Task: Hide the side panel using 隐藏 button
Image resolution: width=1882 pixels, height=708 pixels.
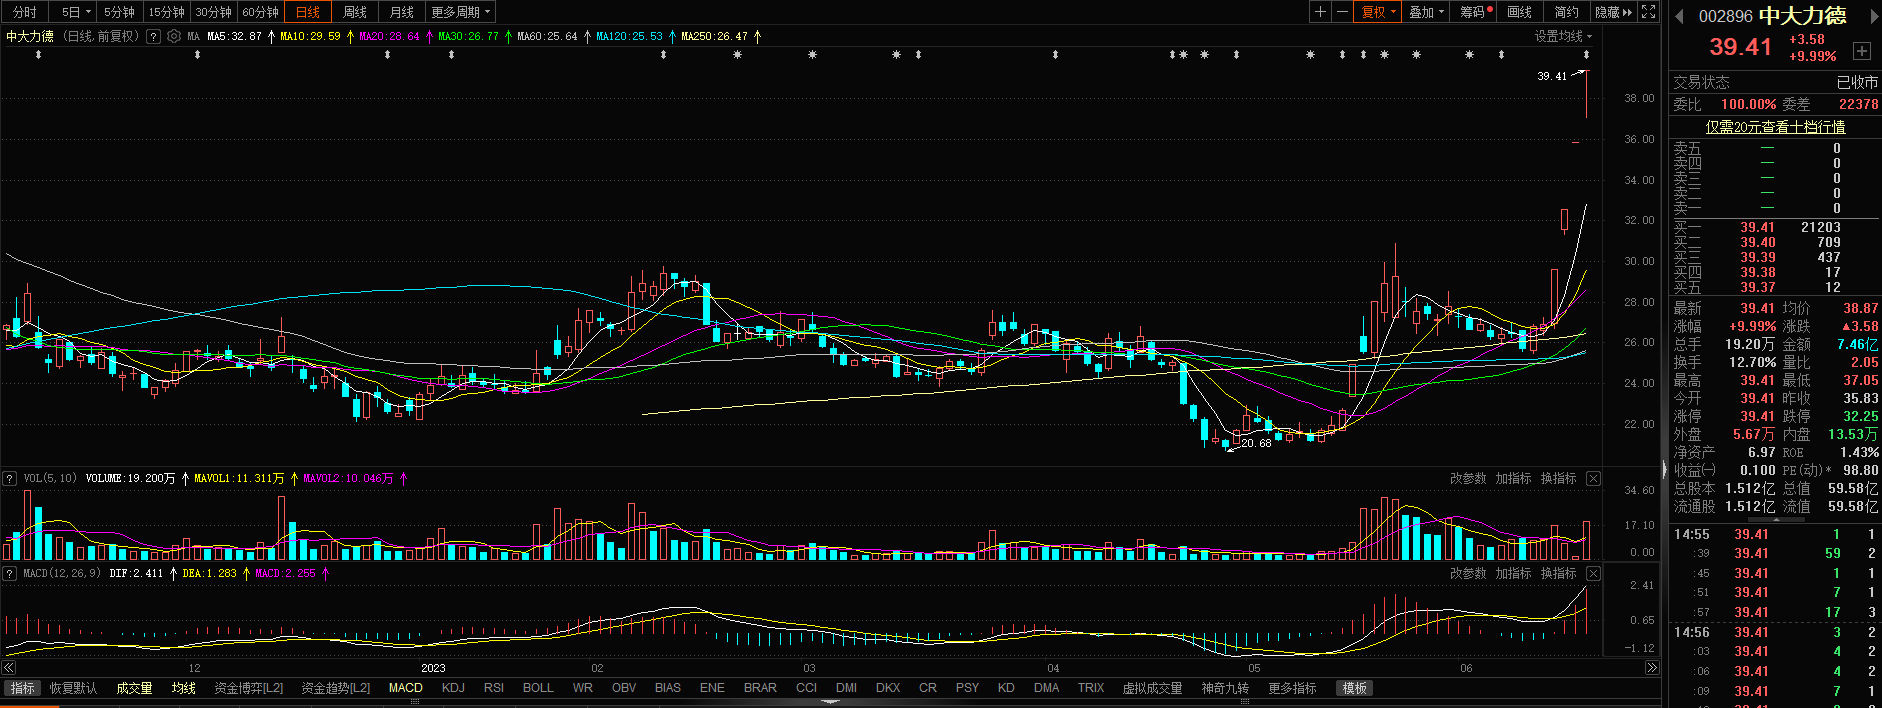Action: coord(1612,12)
